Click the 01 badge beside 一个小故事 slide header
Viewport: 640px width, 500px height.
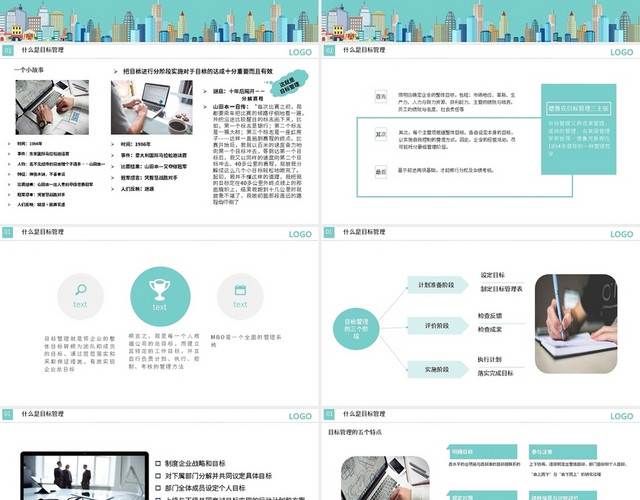click(x=8, y=51)
